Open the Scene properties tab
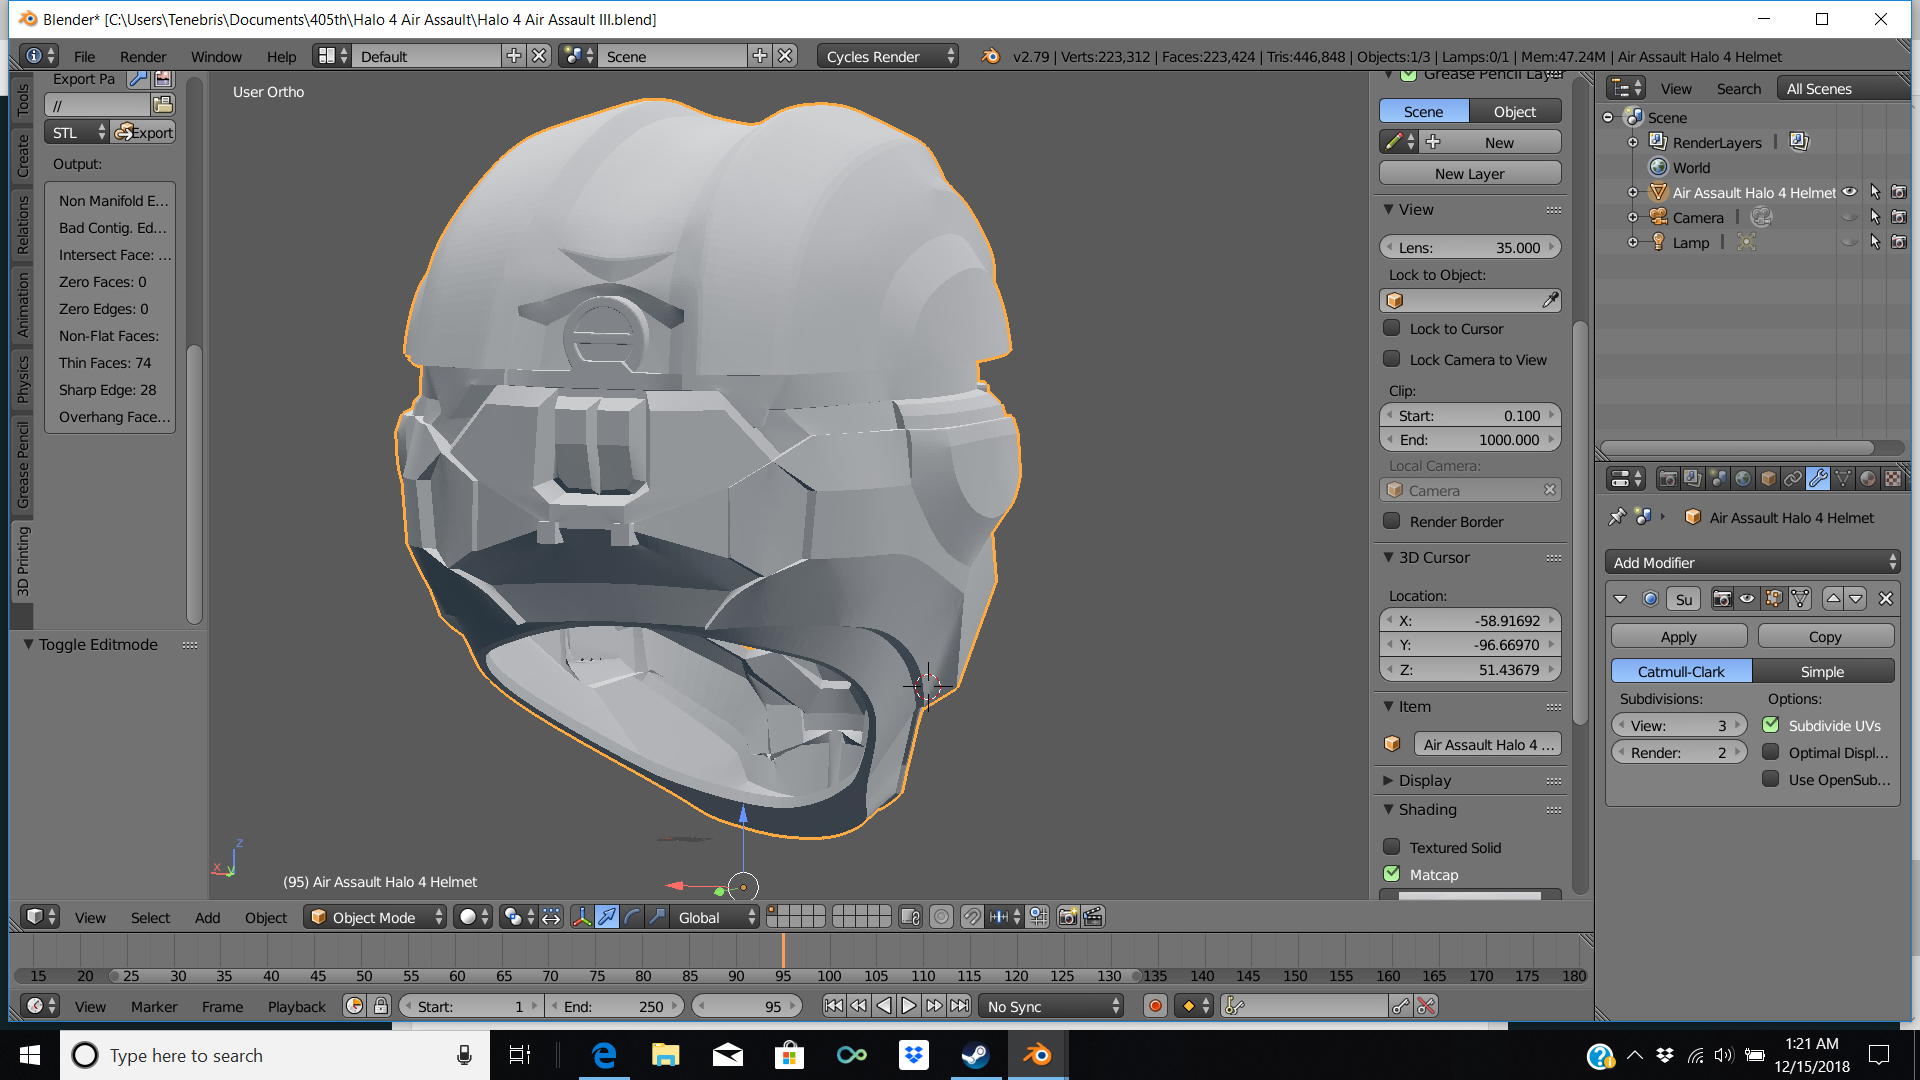The width and height of the screenshot is (1920, 1080). click(1718, 479)
